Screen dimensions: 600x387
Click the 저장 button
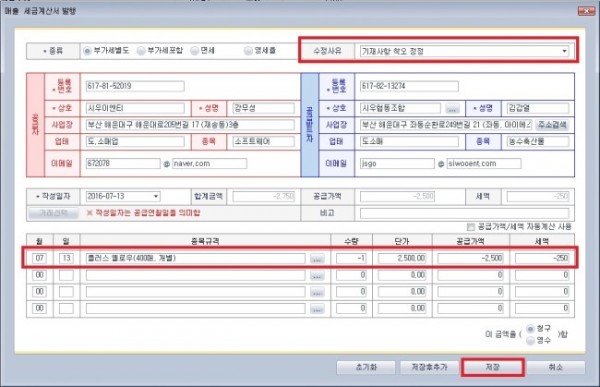pos(492,367)
